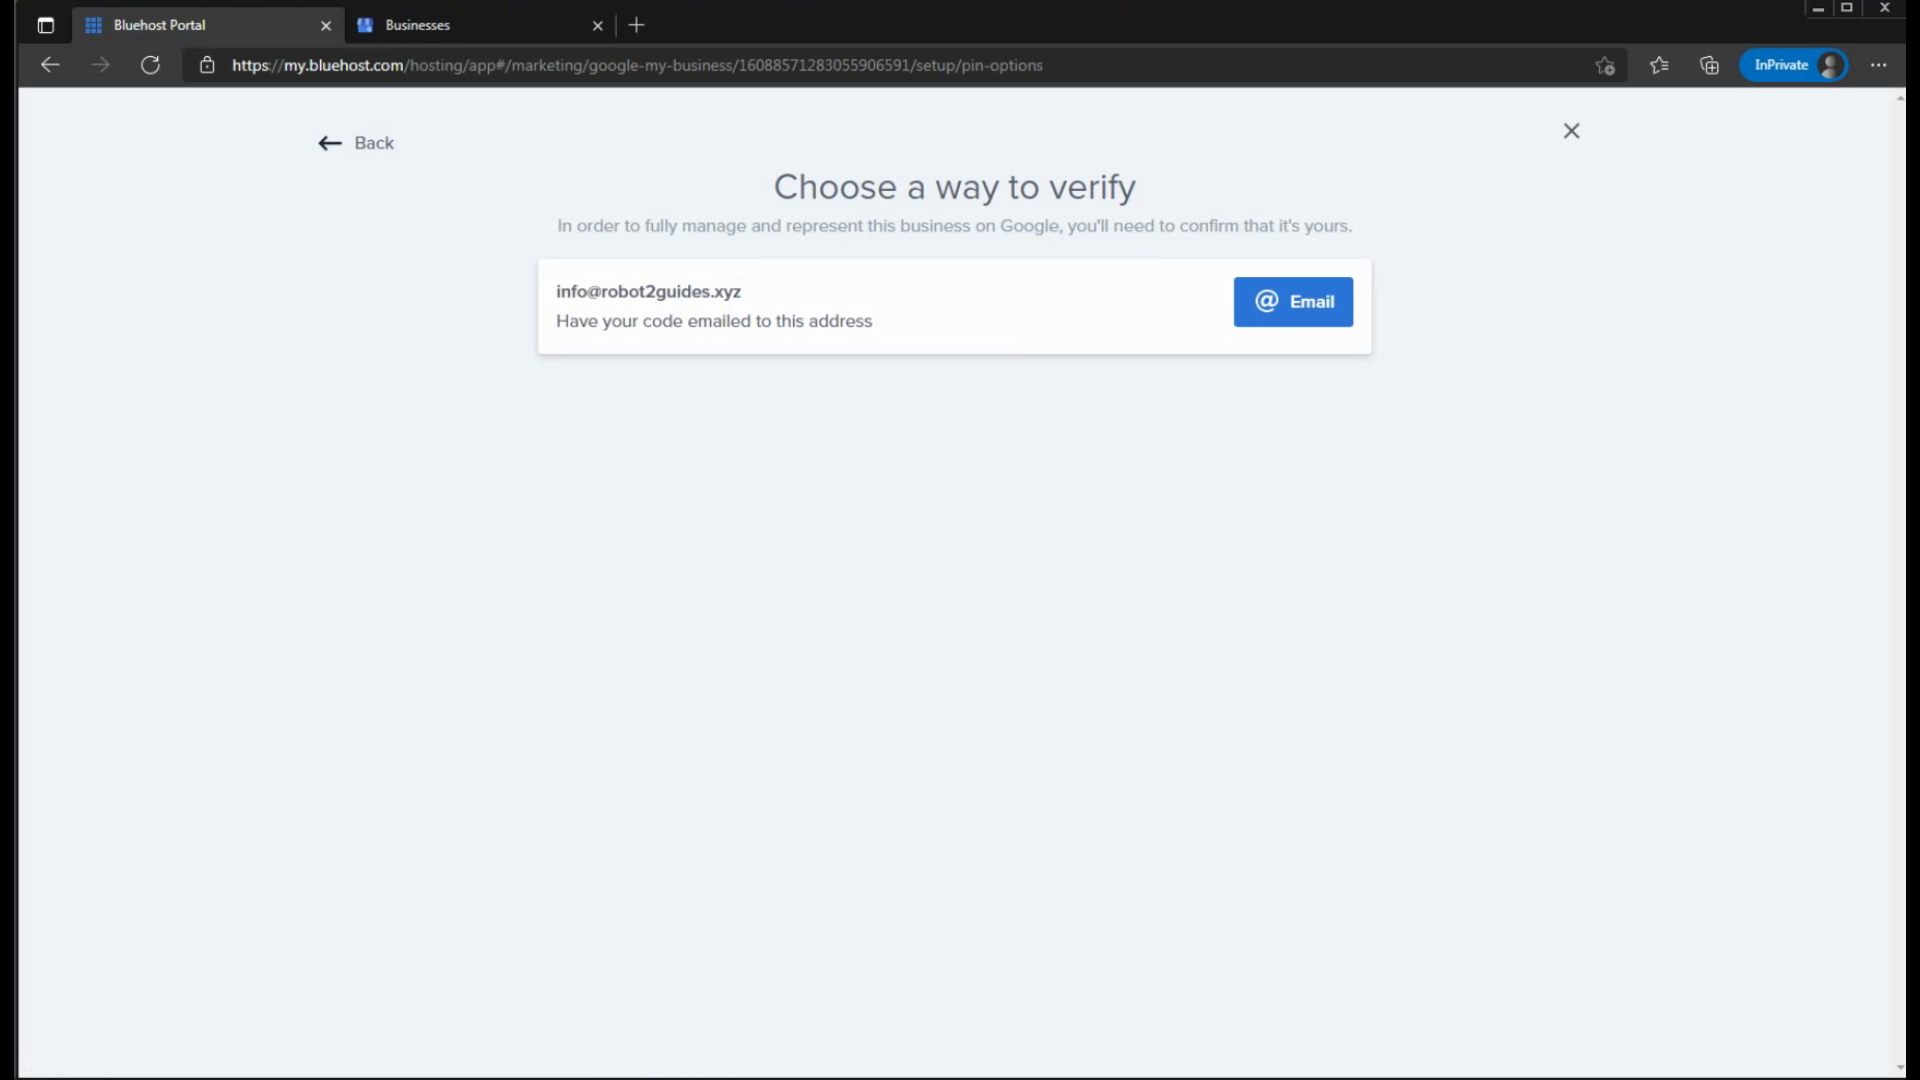Select the Bluehost Portal tab
1920x1080 pixels.
[x=200, y=25]
